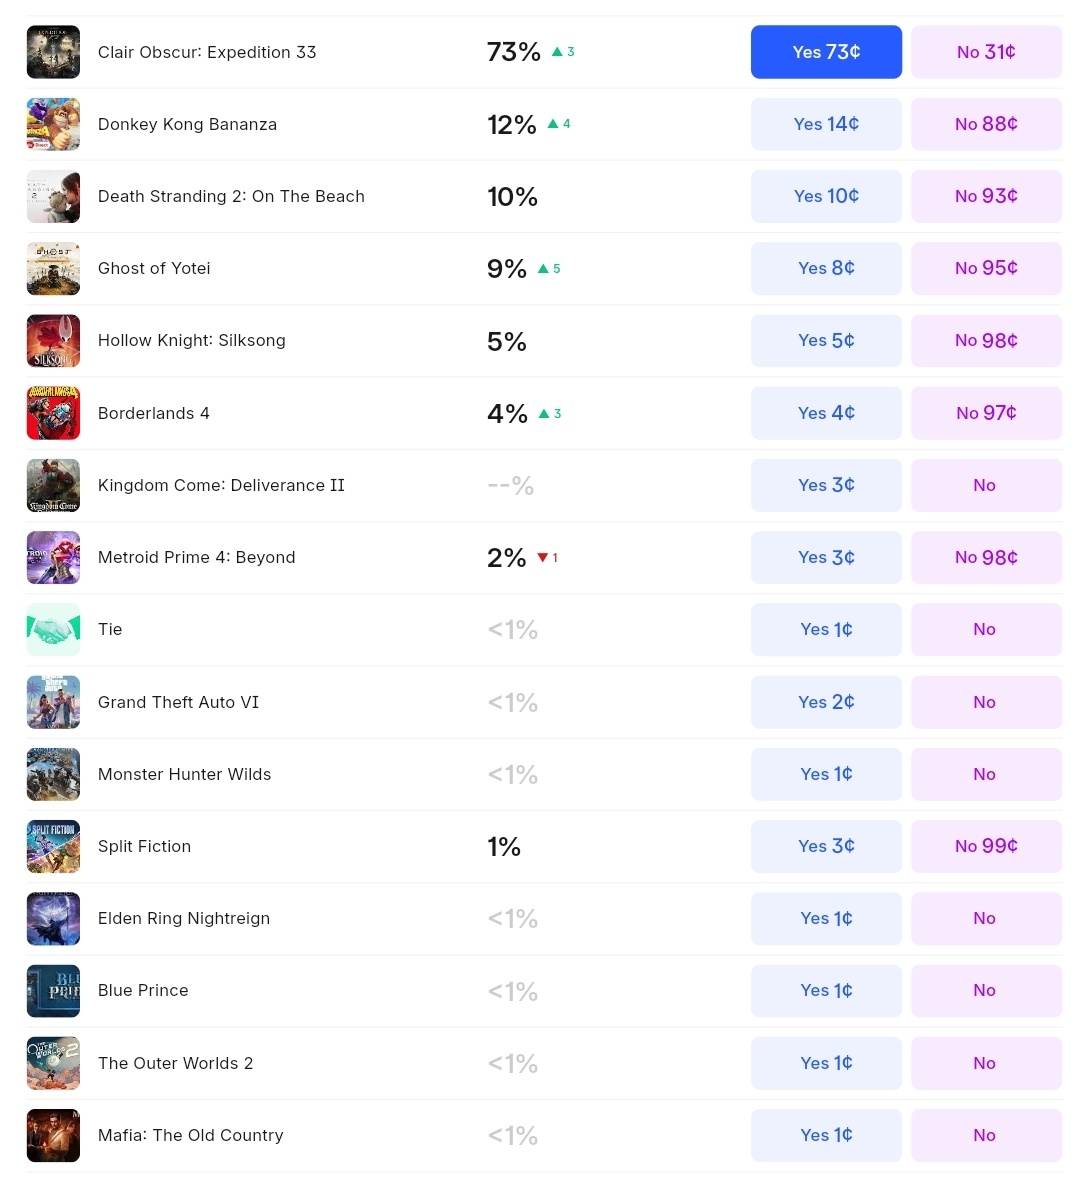Click No button for Monster Hunter Wilds
This screenshot has height=1180, width=1088.
pyautogui.click(x=986, y=774)
